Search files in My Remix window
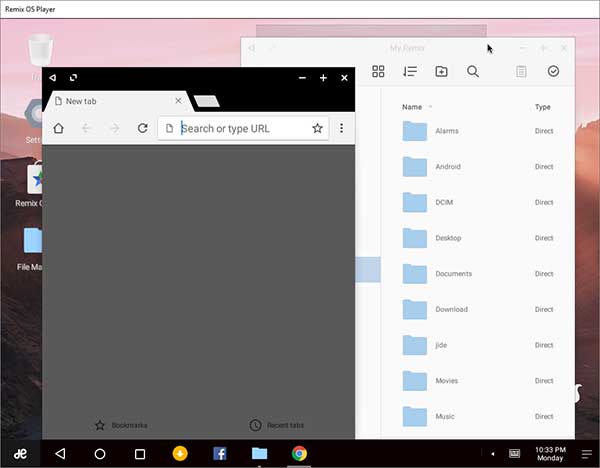This screenshot has height=468, width=600. click(473, 71)
